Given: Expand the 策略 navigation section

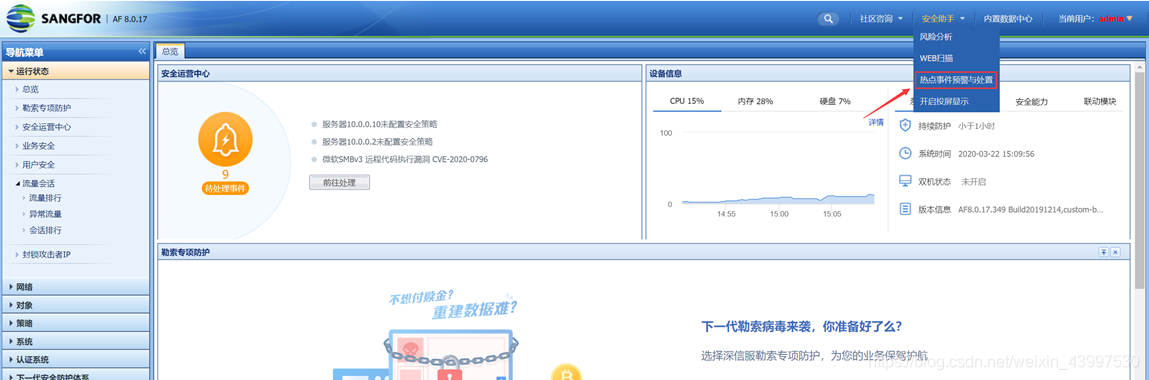Looking at the screenshot, I should coord(75,324).
